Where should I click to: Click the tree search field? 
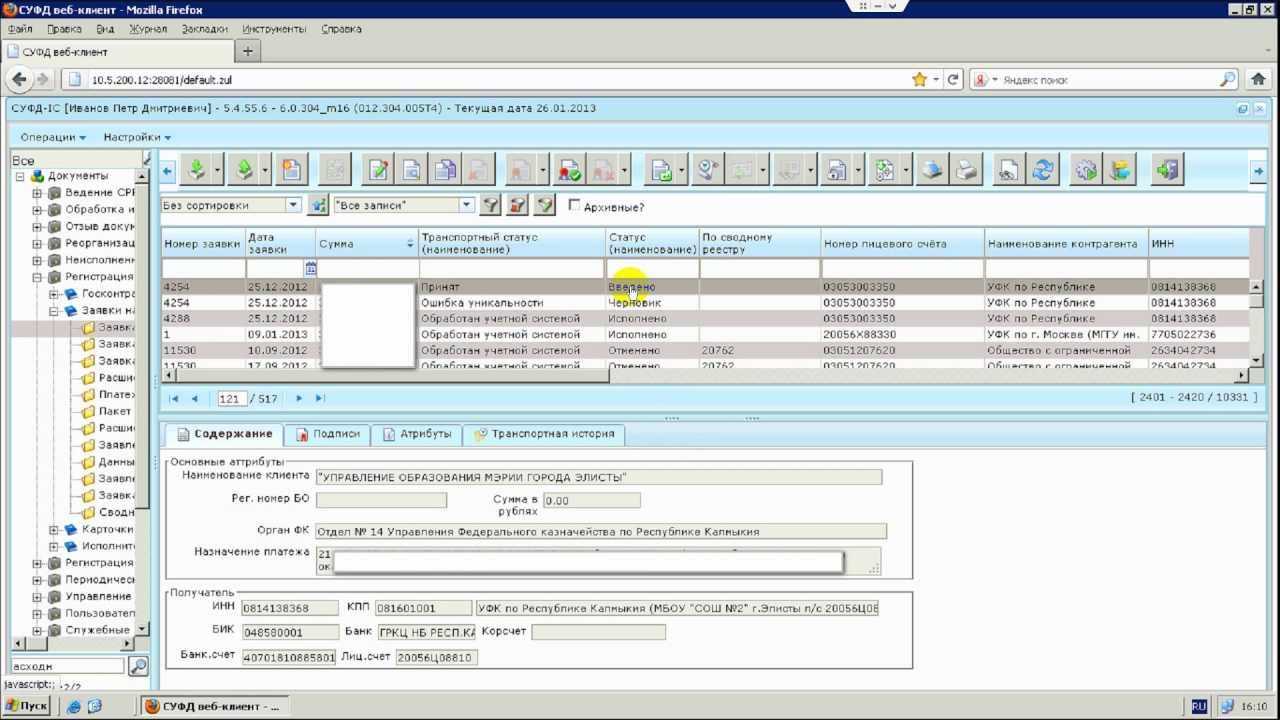coord(68,666)
